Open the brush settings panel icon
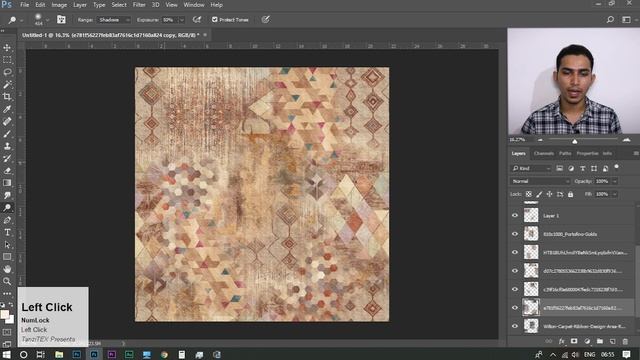The image size is (640, 360). click(61, 19)
